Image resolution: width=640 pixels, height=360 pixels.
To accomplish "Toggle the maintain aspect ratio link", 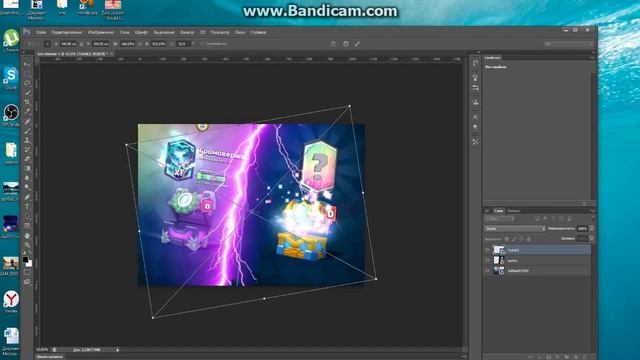I will 140,44.
